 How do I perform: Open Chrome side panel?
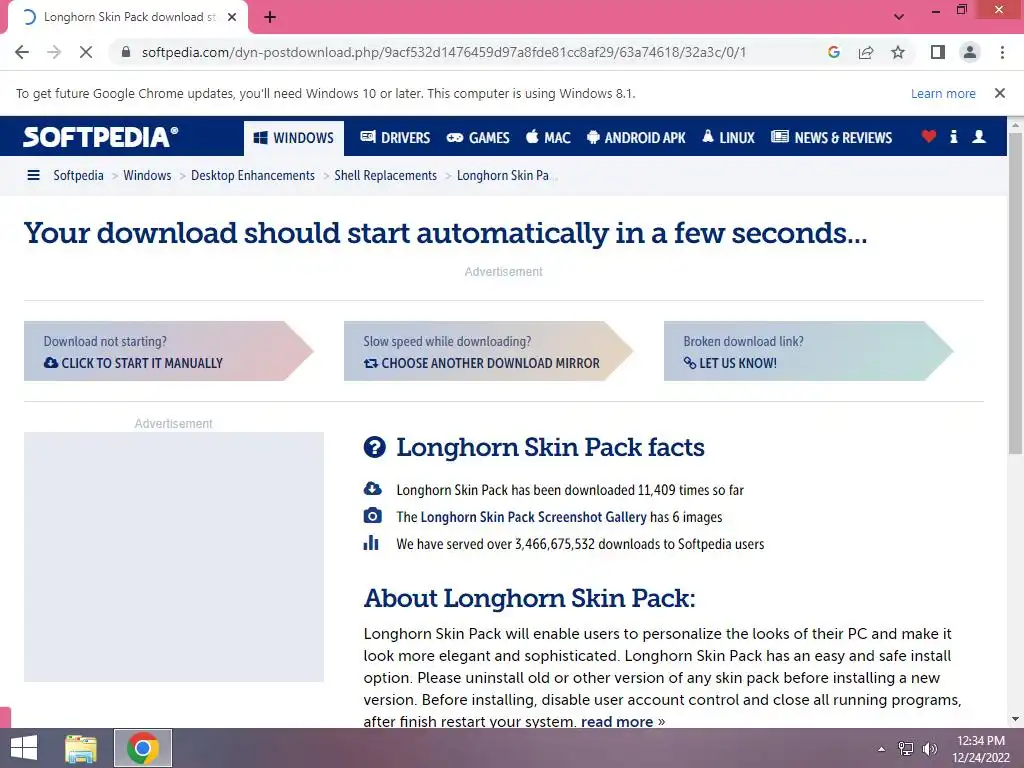(x=938, y=52)
